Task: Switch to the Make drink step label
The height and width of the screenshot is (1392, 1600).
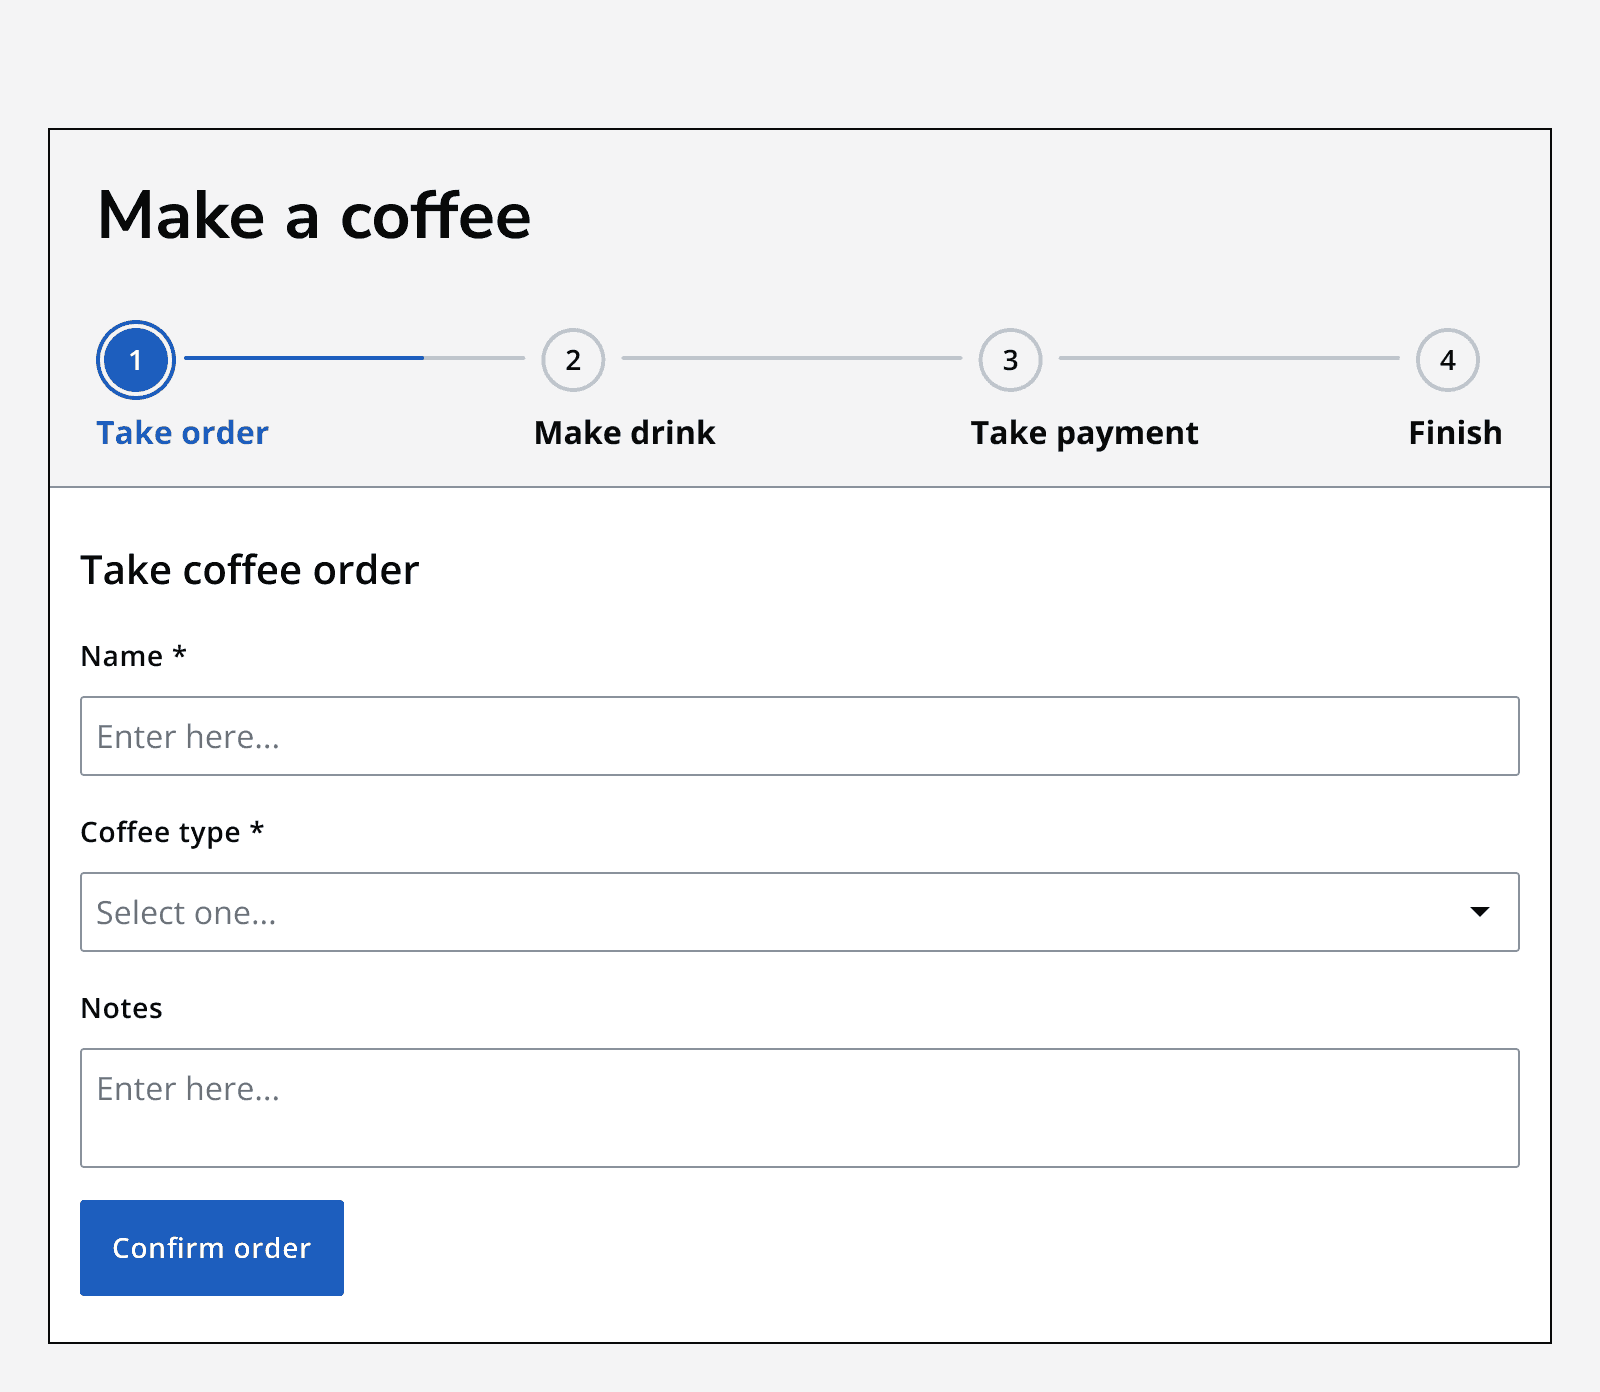Action: (x=625, y=433)
